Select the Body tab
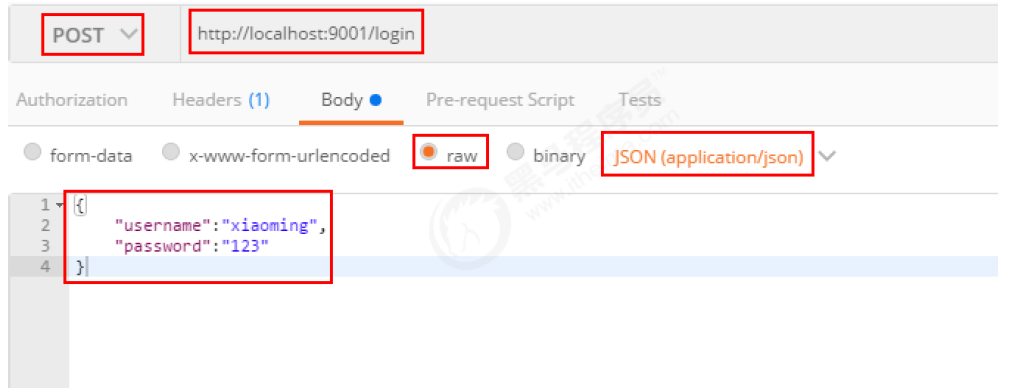This screenshot has width=1031, height=388. pos(350,100)
